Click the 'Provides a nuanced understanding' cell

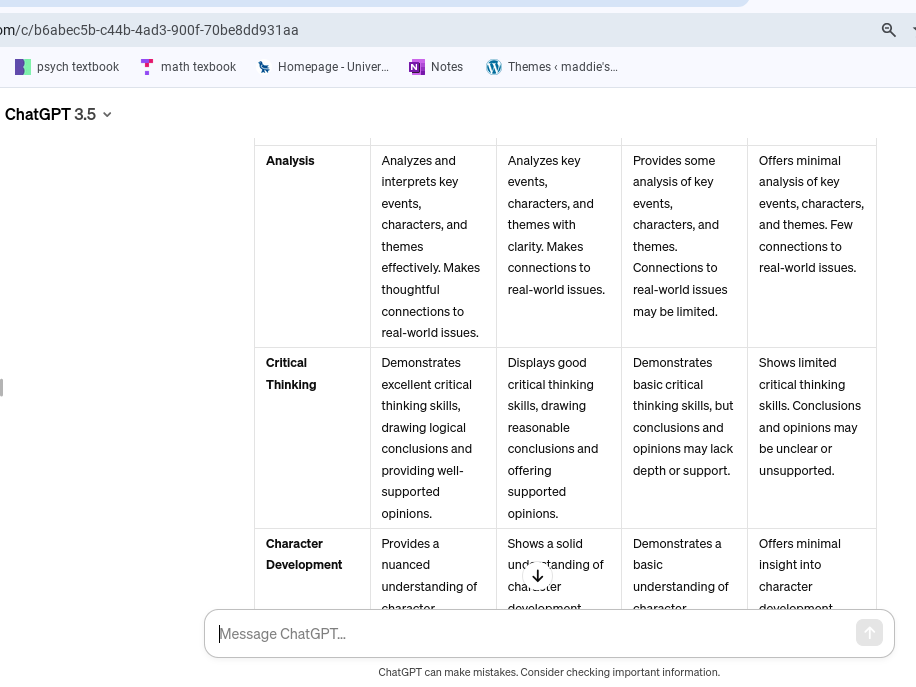coord(433,569)
